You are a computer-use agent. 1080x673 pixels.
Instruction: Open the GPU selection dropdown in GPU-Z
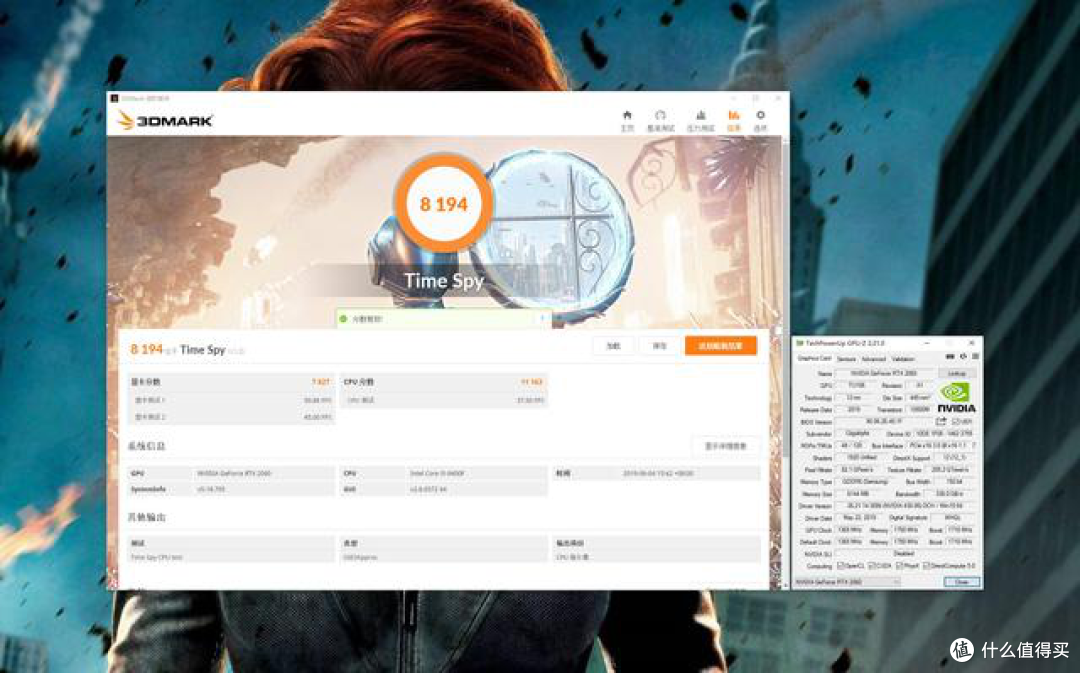[x=847, y=582]
